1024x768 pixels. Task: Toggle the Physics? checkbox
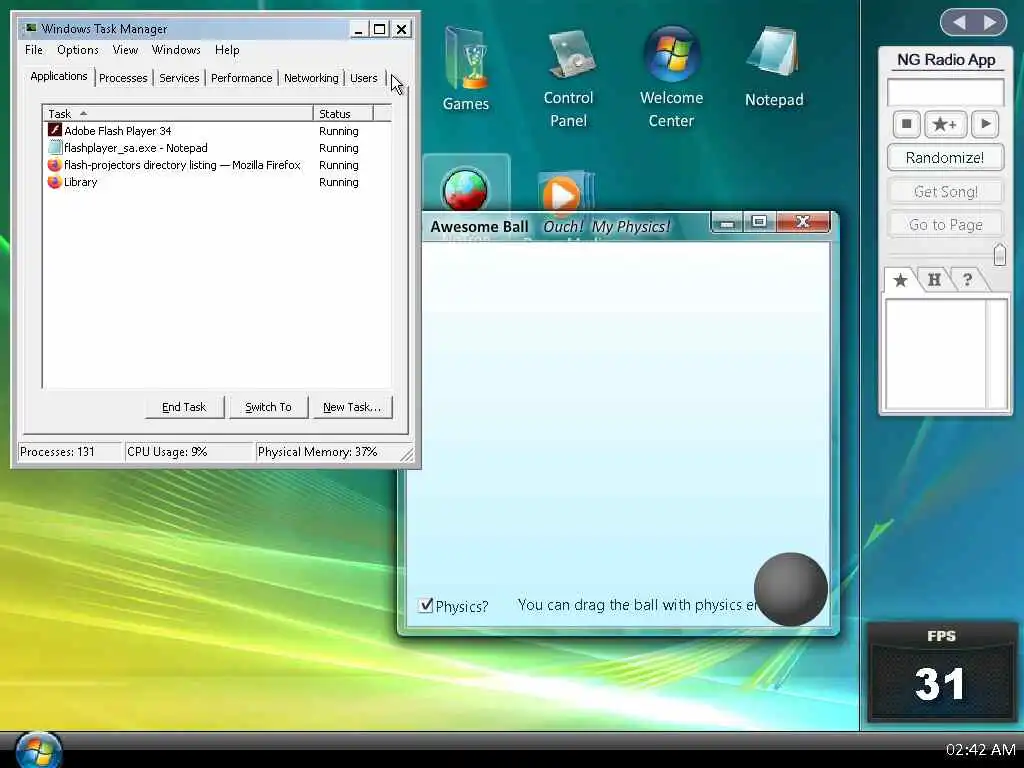coord(425,605)
